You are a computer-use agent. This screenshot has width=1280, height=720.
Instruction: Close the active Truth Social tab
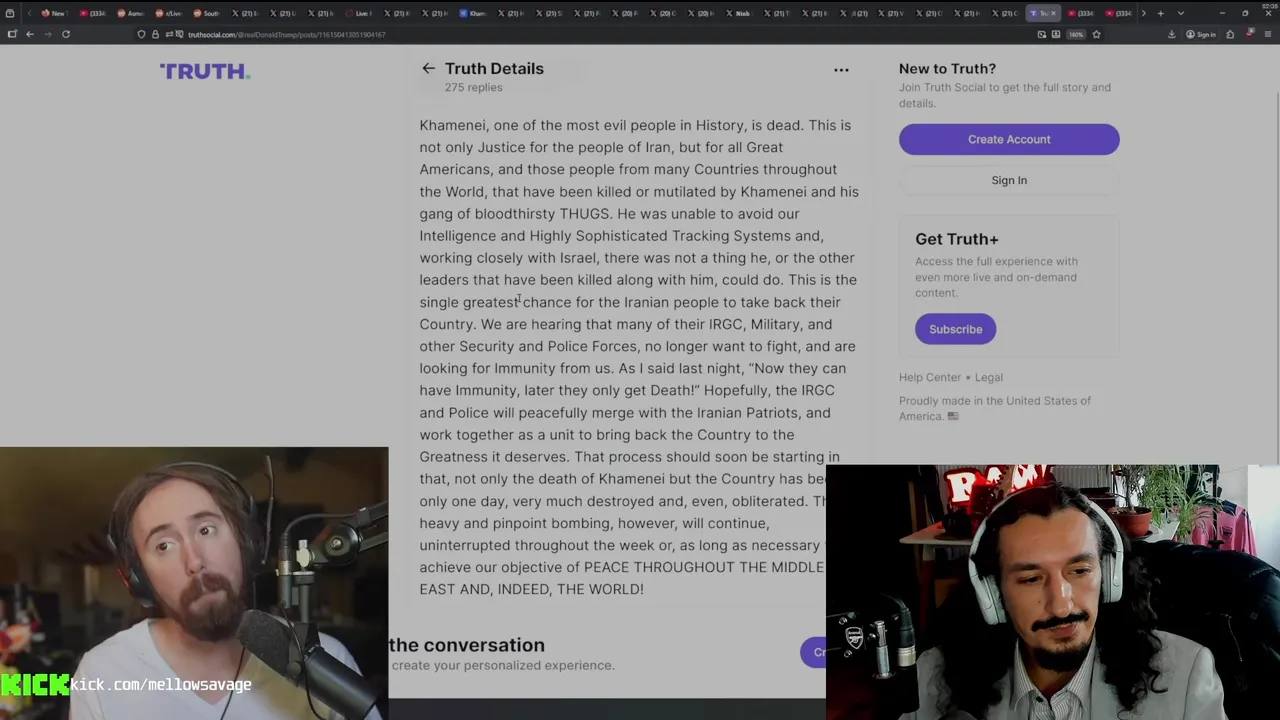click(x=1053, y=13)
